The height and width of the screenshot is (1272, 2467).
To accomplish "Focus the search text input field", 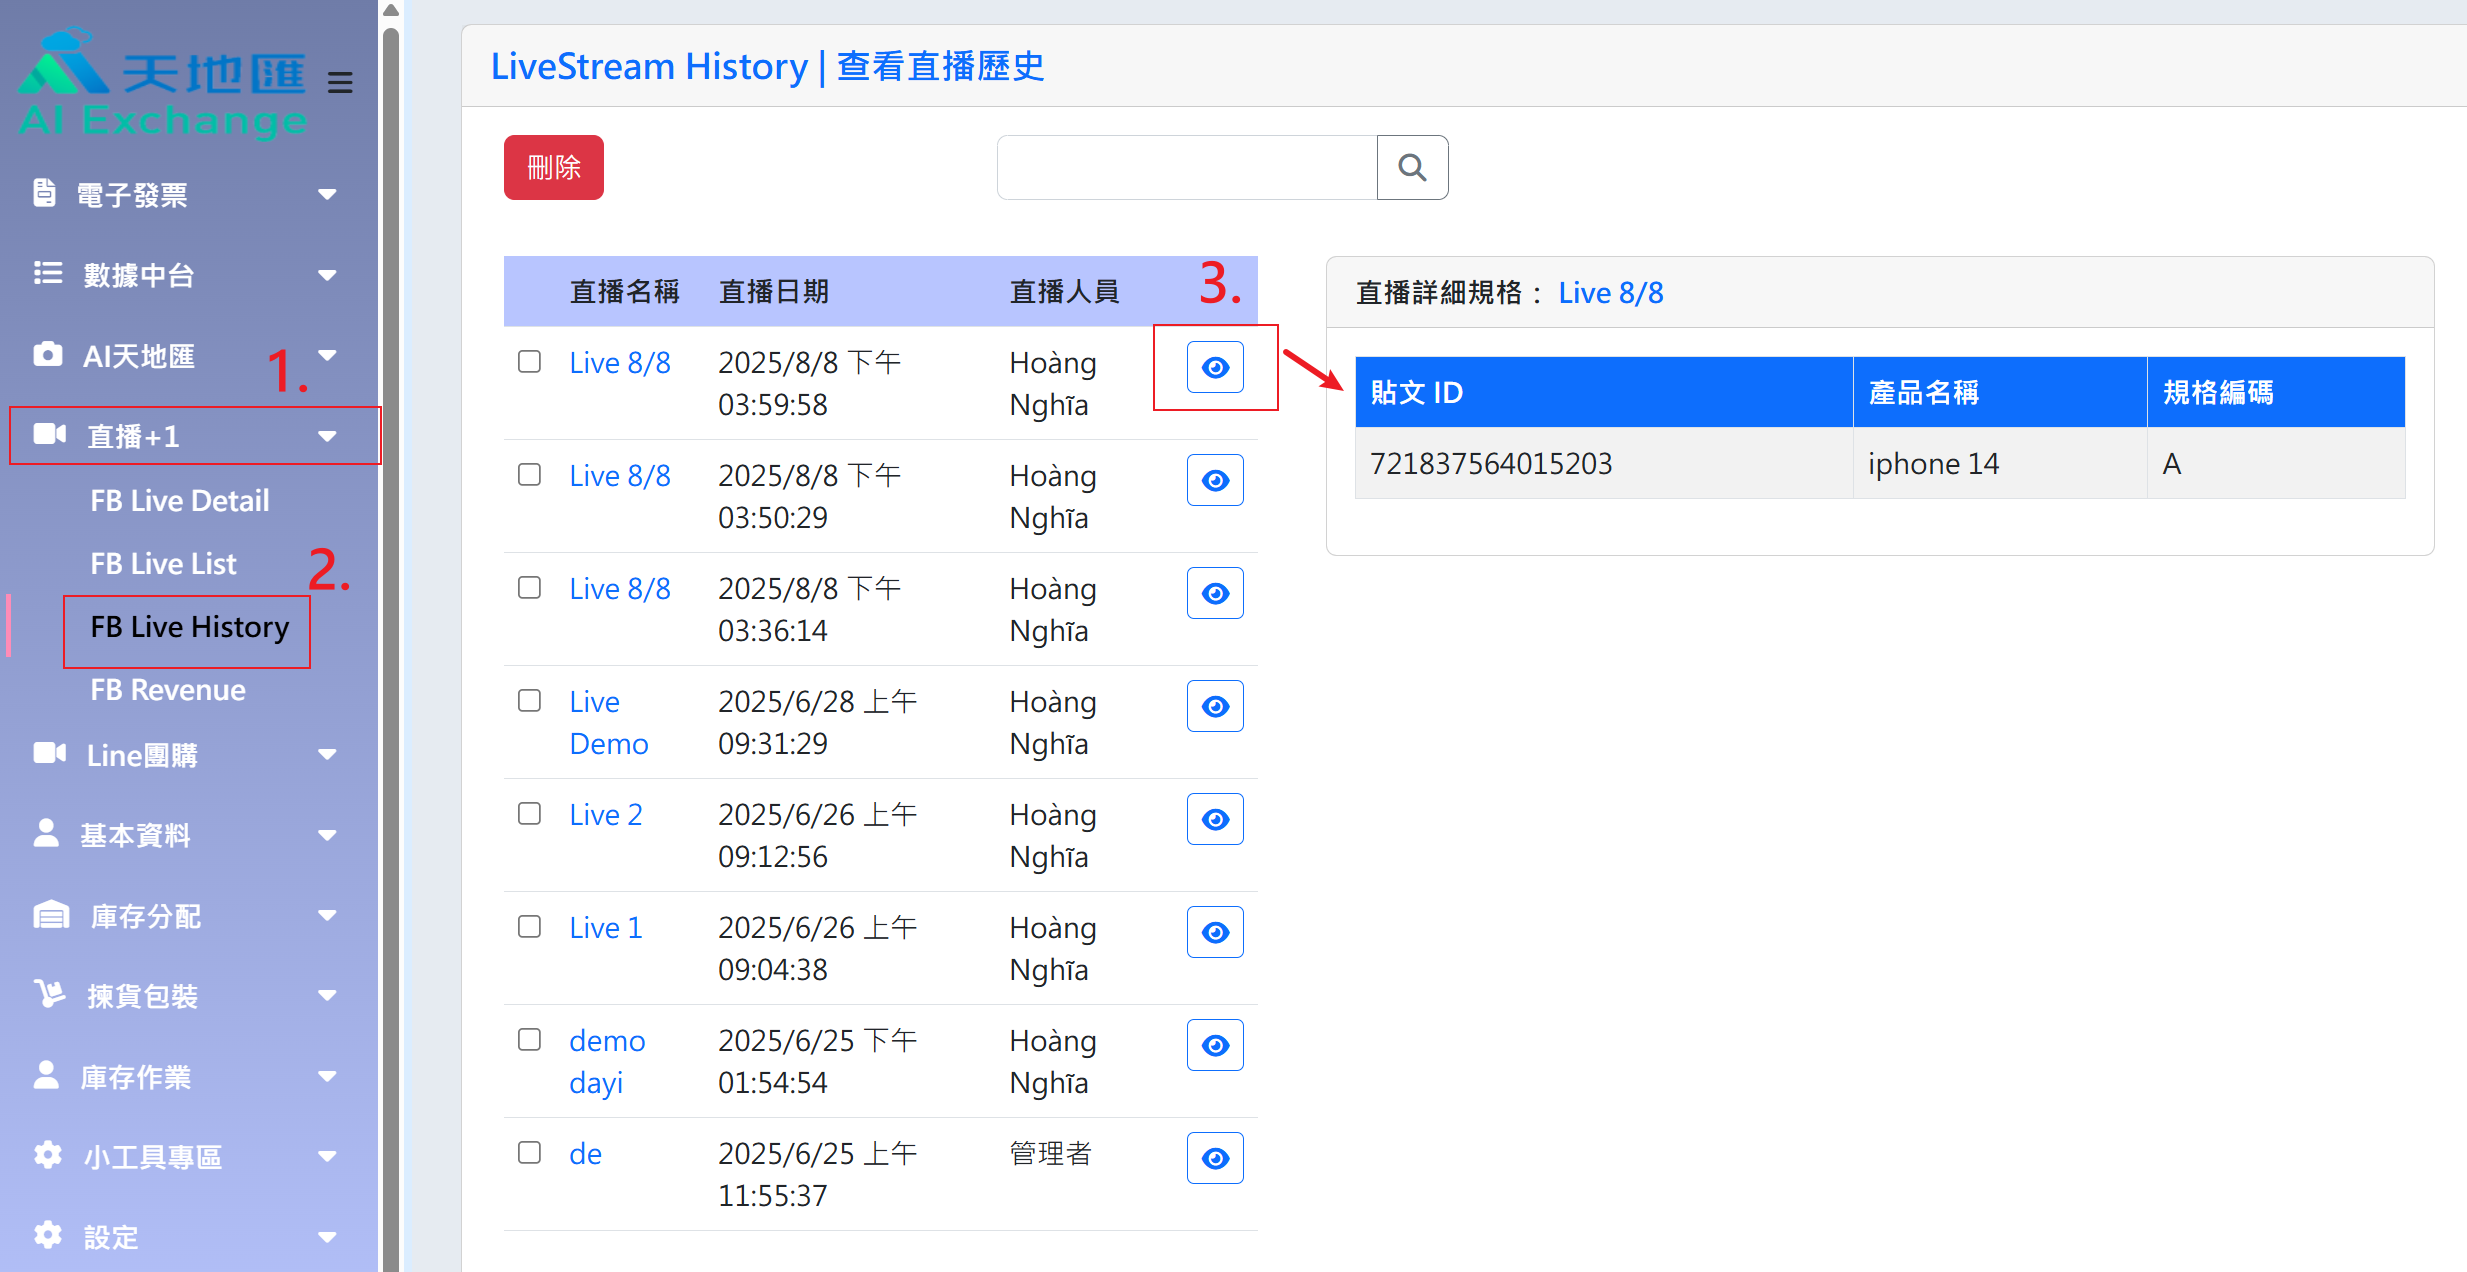I will (x=1186, y=167).
